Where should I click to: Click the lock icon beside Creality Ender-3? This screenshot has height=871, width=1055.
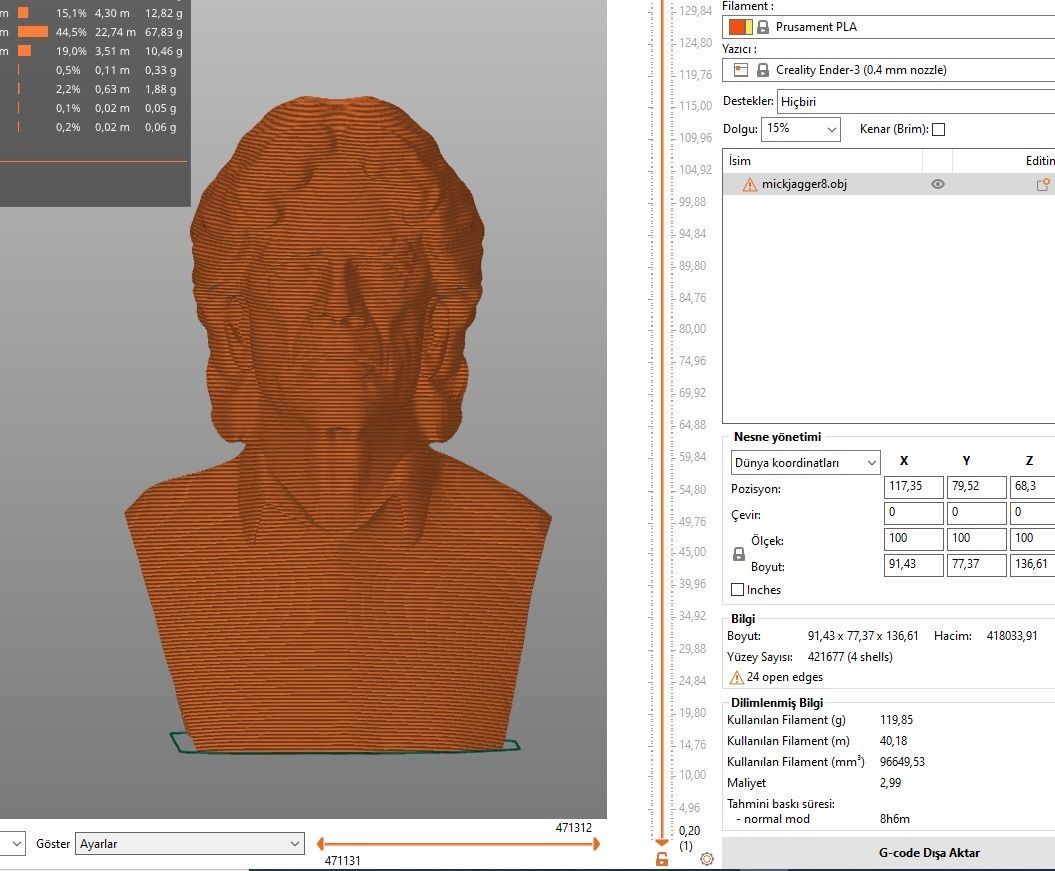[x=763, y=70]
